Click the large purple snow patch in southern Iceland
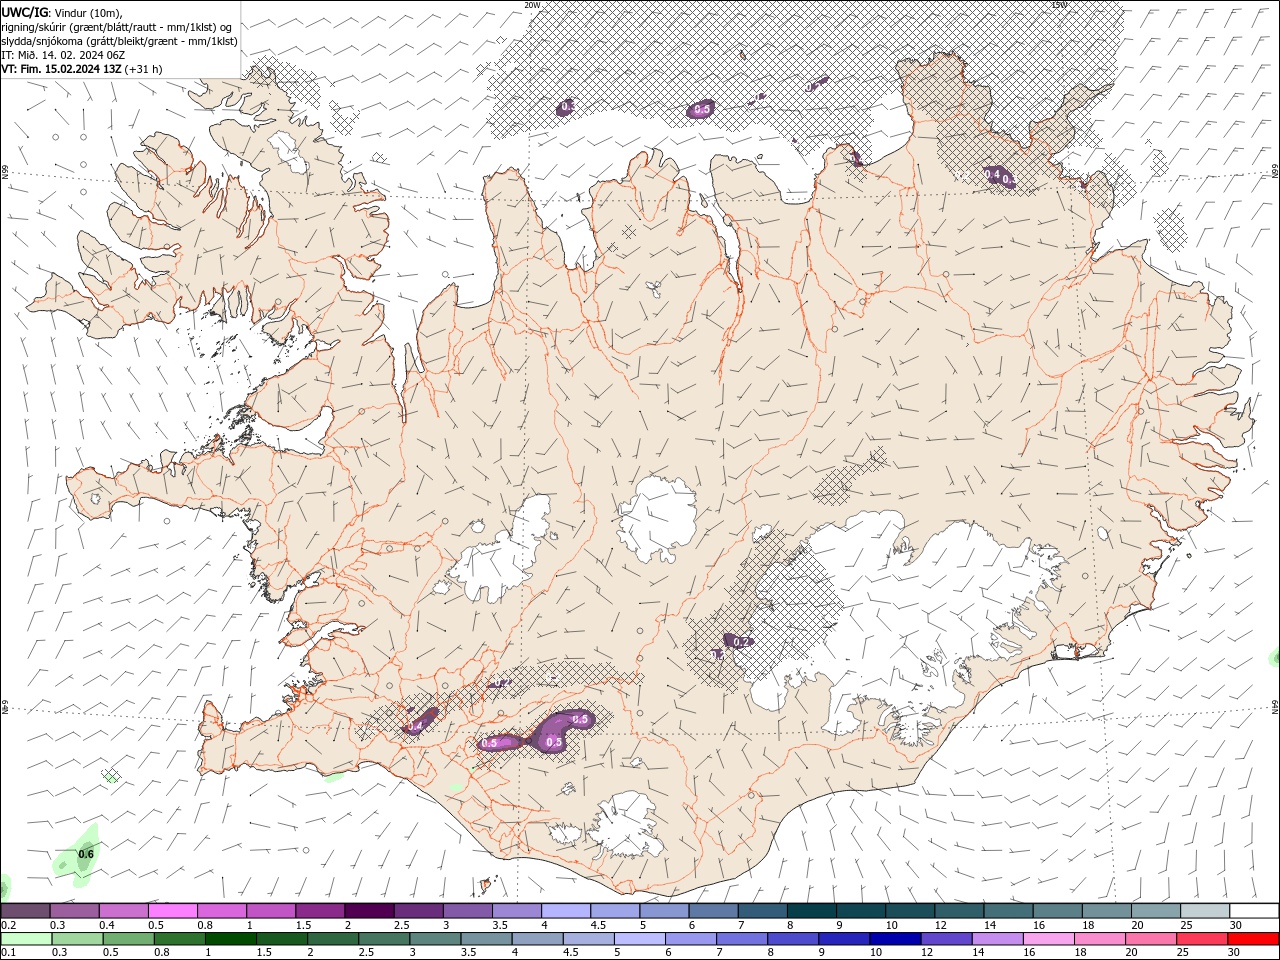The width and height of the screenshot is (1280, 960). (x=562, y=730)
